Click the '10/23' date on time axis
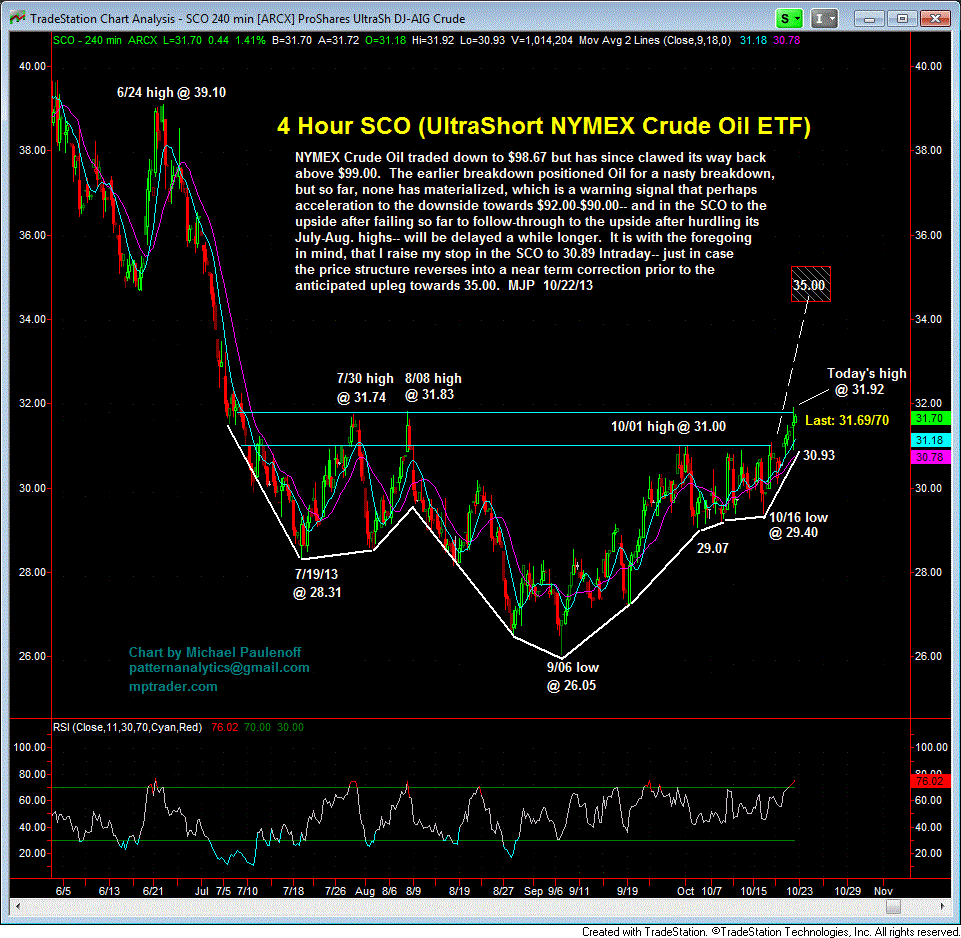961x938 pixels. pyautogui.click(x=799, y=891)
